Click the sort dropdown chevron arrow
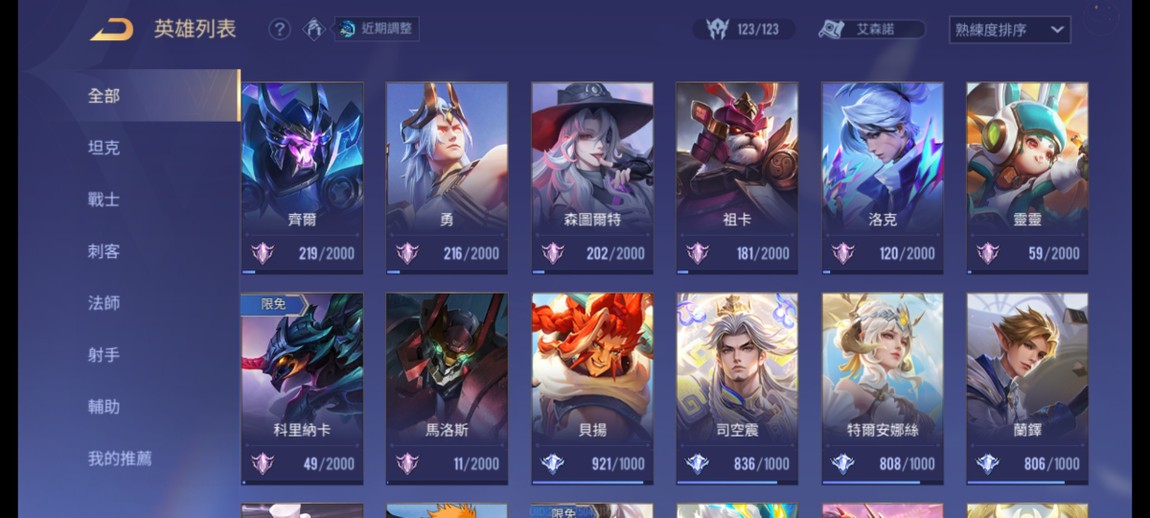Screen dimensions: 1150x518 pyautogui.click(x=1057, y=30)
